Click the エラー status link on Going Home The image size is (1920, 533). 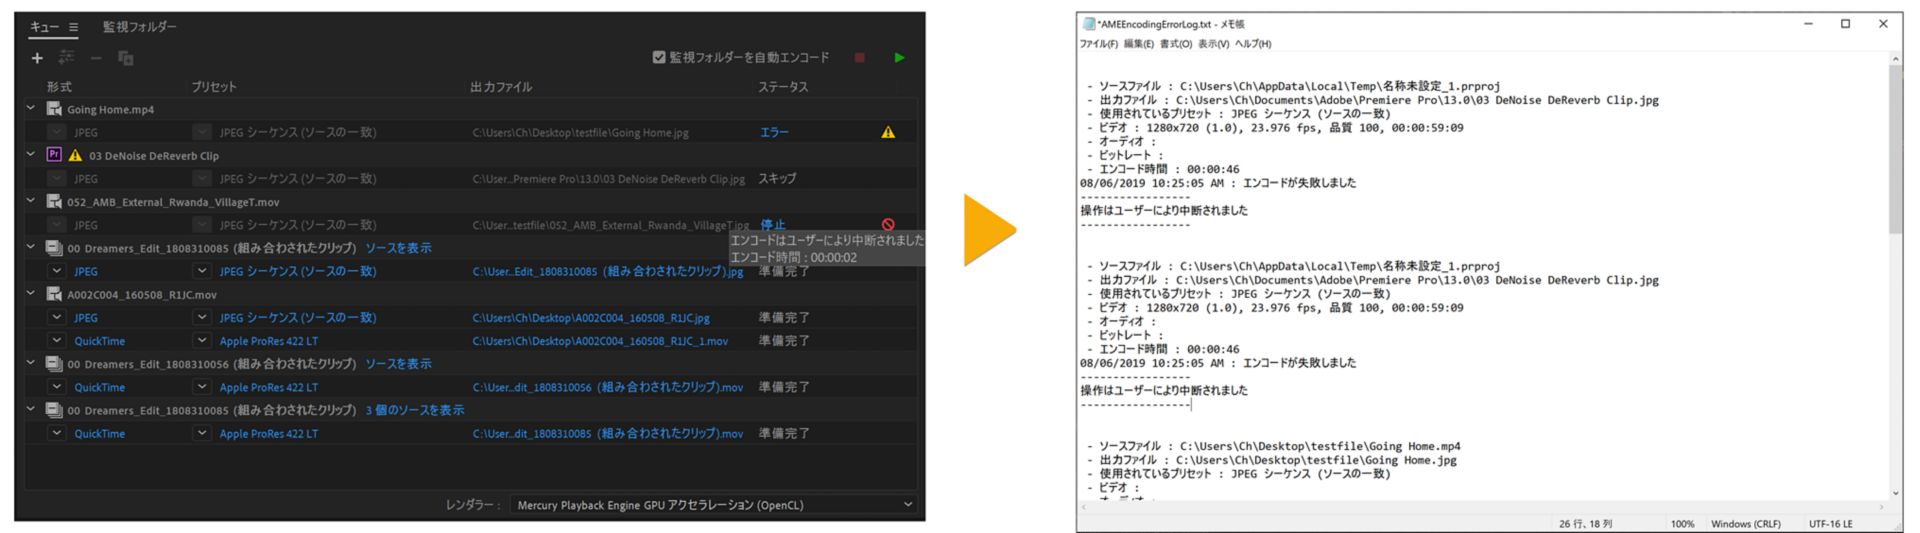[x=774, y=132]
